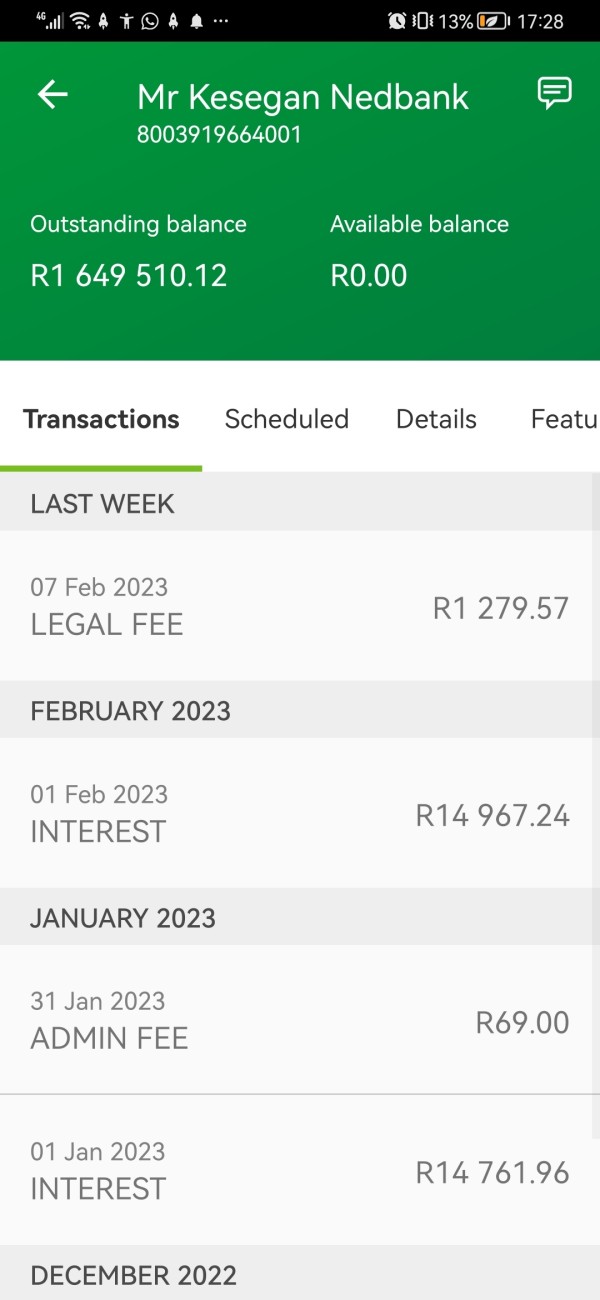Viewport: 600px width, 1300px height.
Task: Tap the Wi-Fi signal icon
Action: click(x=80, y=21)
